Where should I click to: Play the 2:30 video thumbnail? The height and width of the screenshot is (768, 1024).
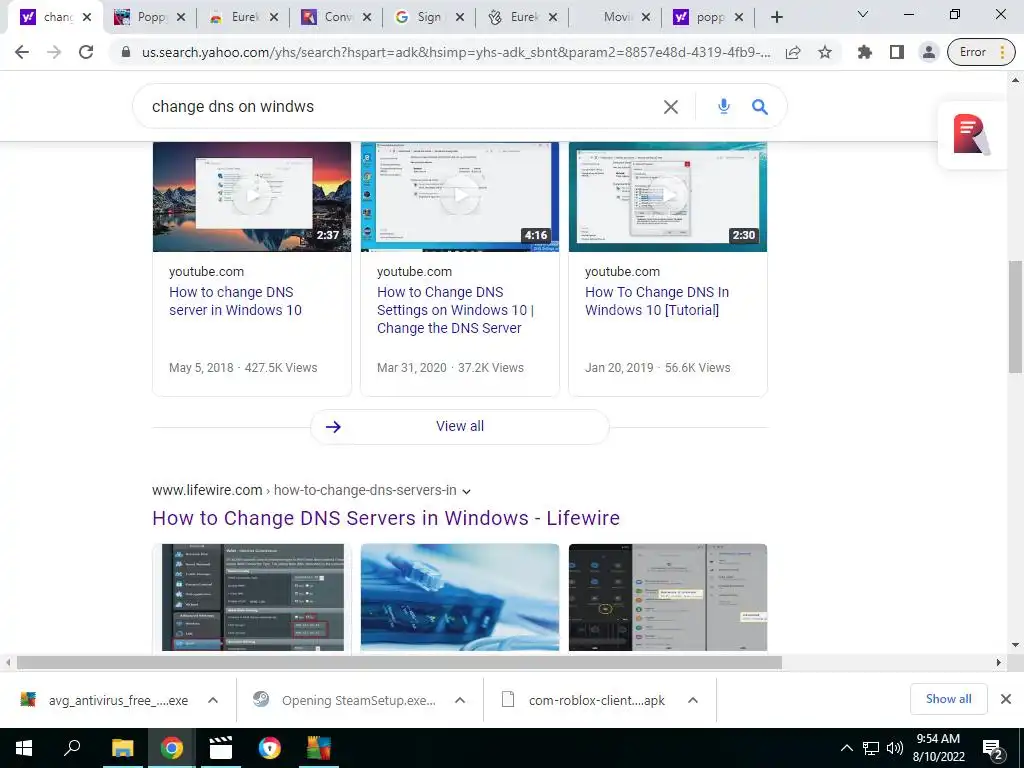667,197
